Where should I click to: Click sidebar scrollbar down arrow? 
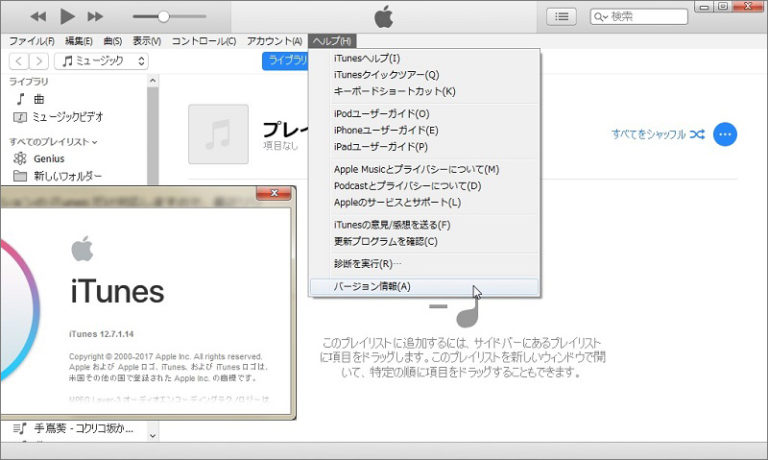[x=153, y=436]
